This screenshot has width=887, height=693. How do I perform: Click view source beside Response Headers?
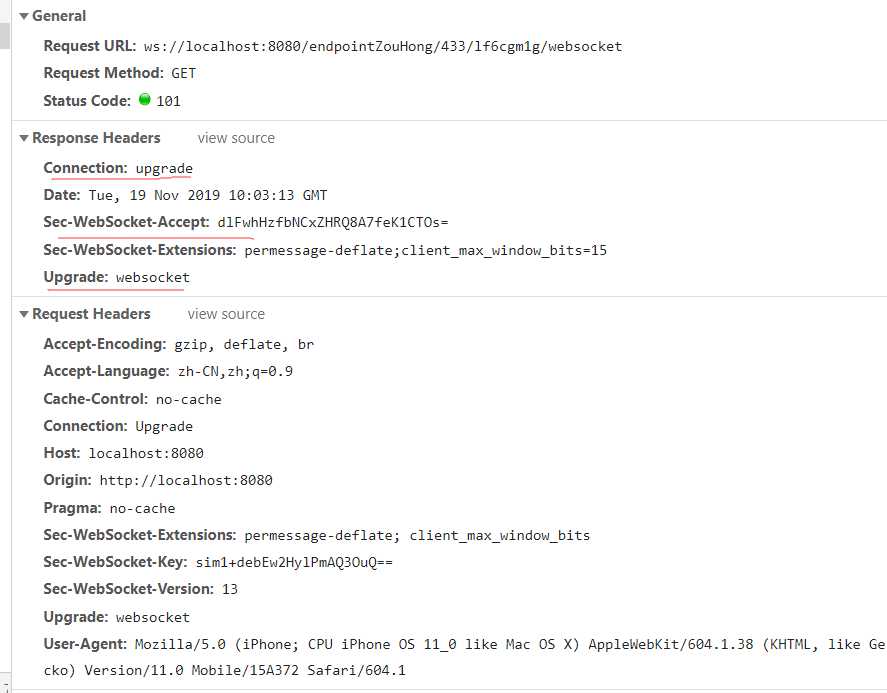(236, 138)
